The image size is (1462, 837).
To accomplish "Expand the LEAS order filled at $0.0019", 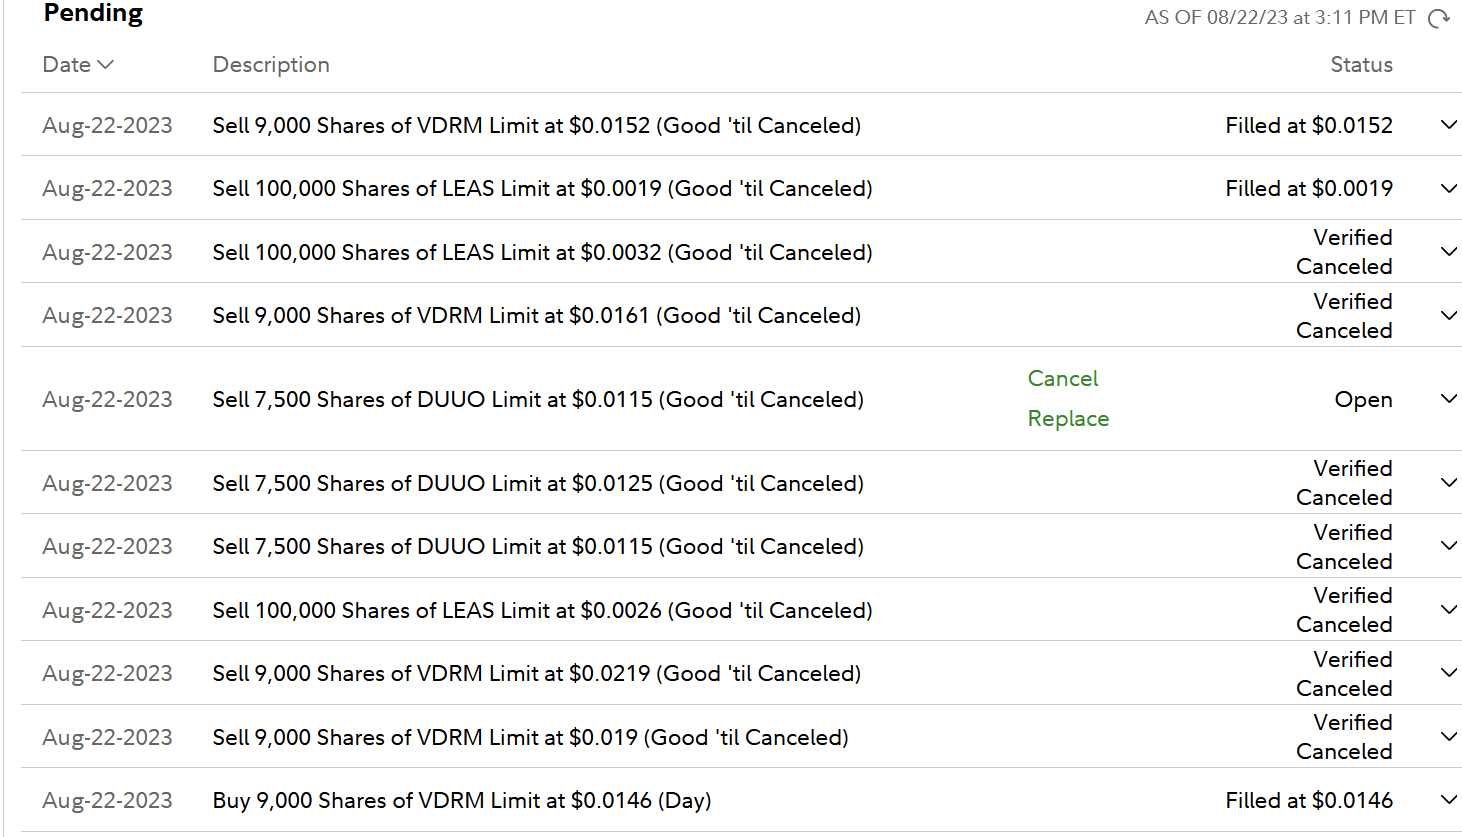I will coord(1448,189).
